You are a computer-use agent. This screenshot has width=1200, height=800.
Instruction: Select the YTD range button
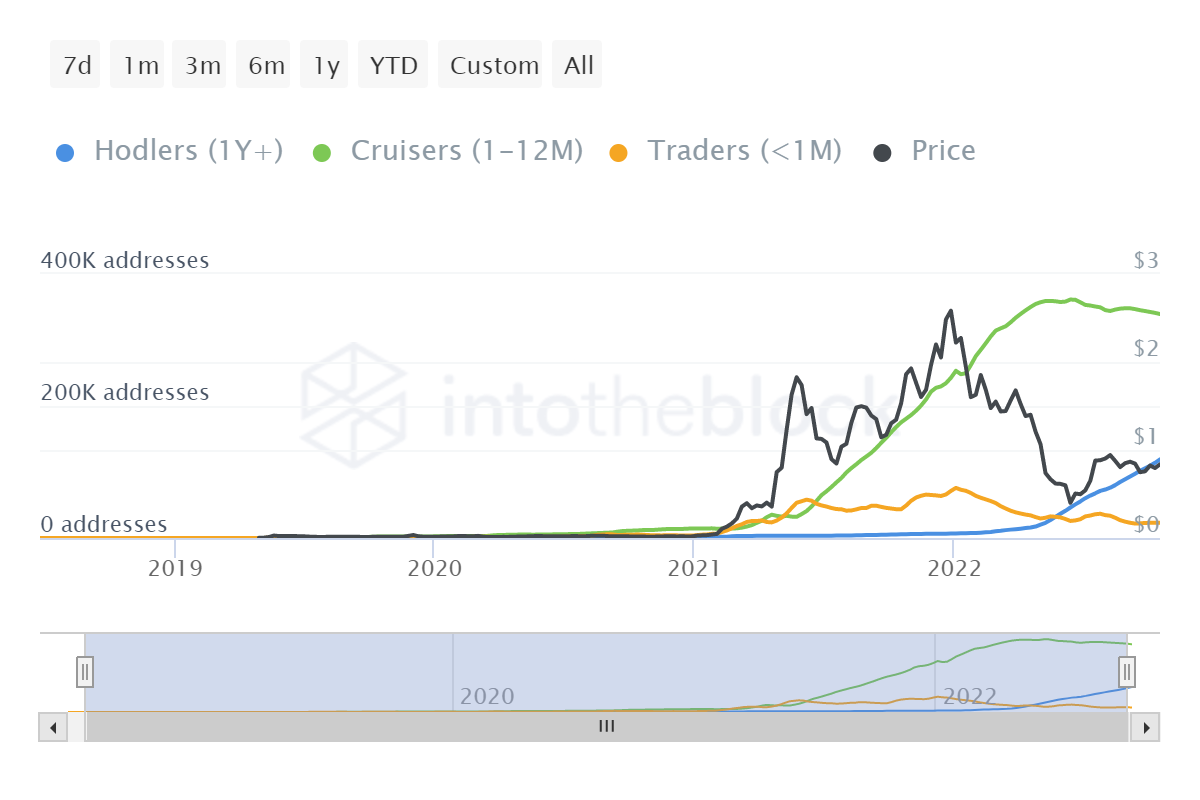(x=393, y=66)
